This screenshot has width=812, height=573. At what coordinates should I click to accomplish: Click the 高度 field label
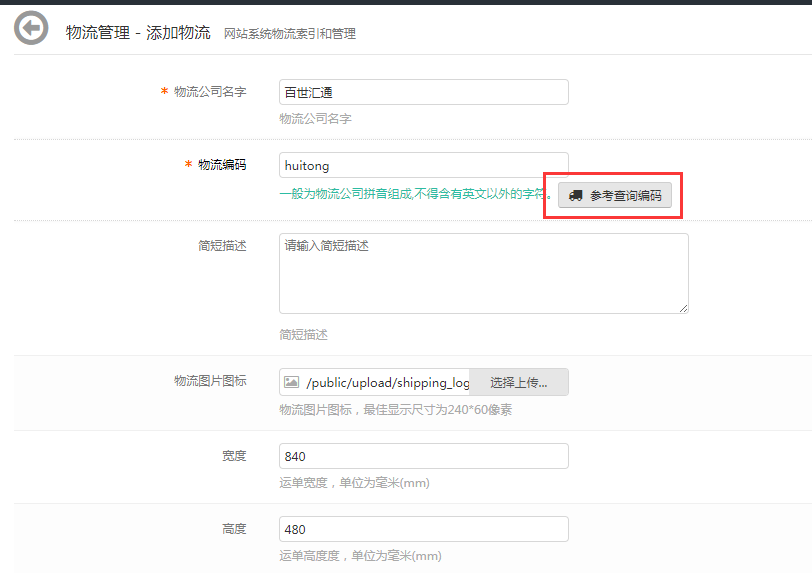[233, 529]
